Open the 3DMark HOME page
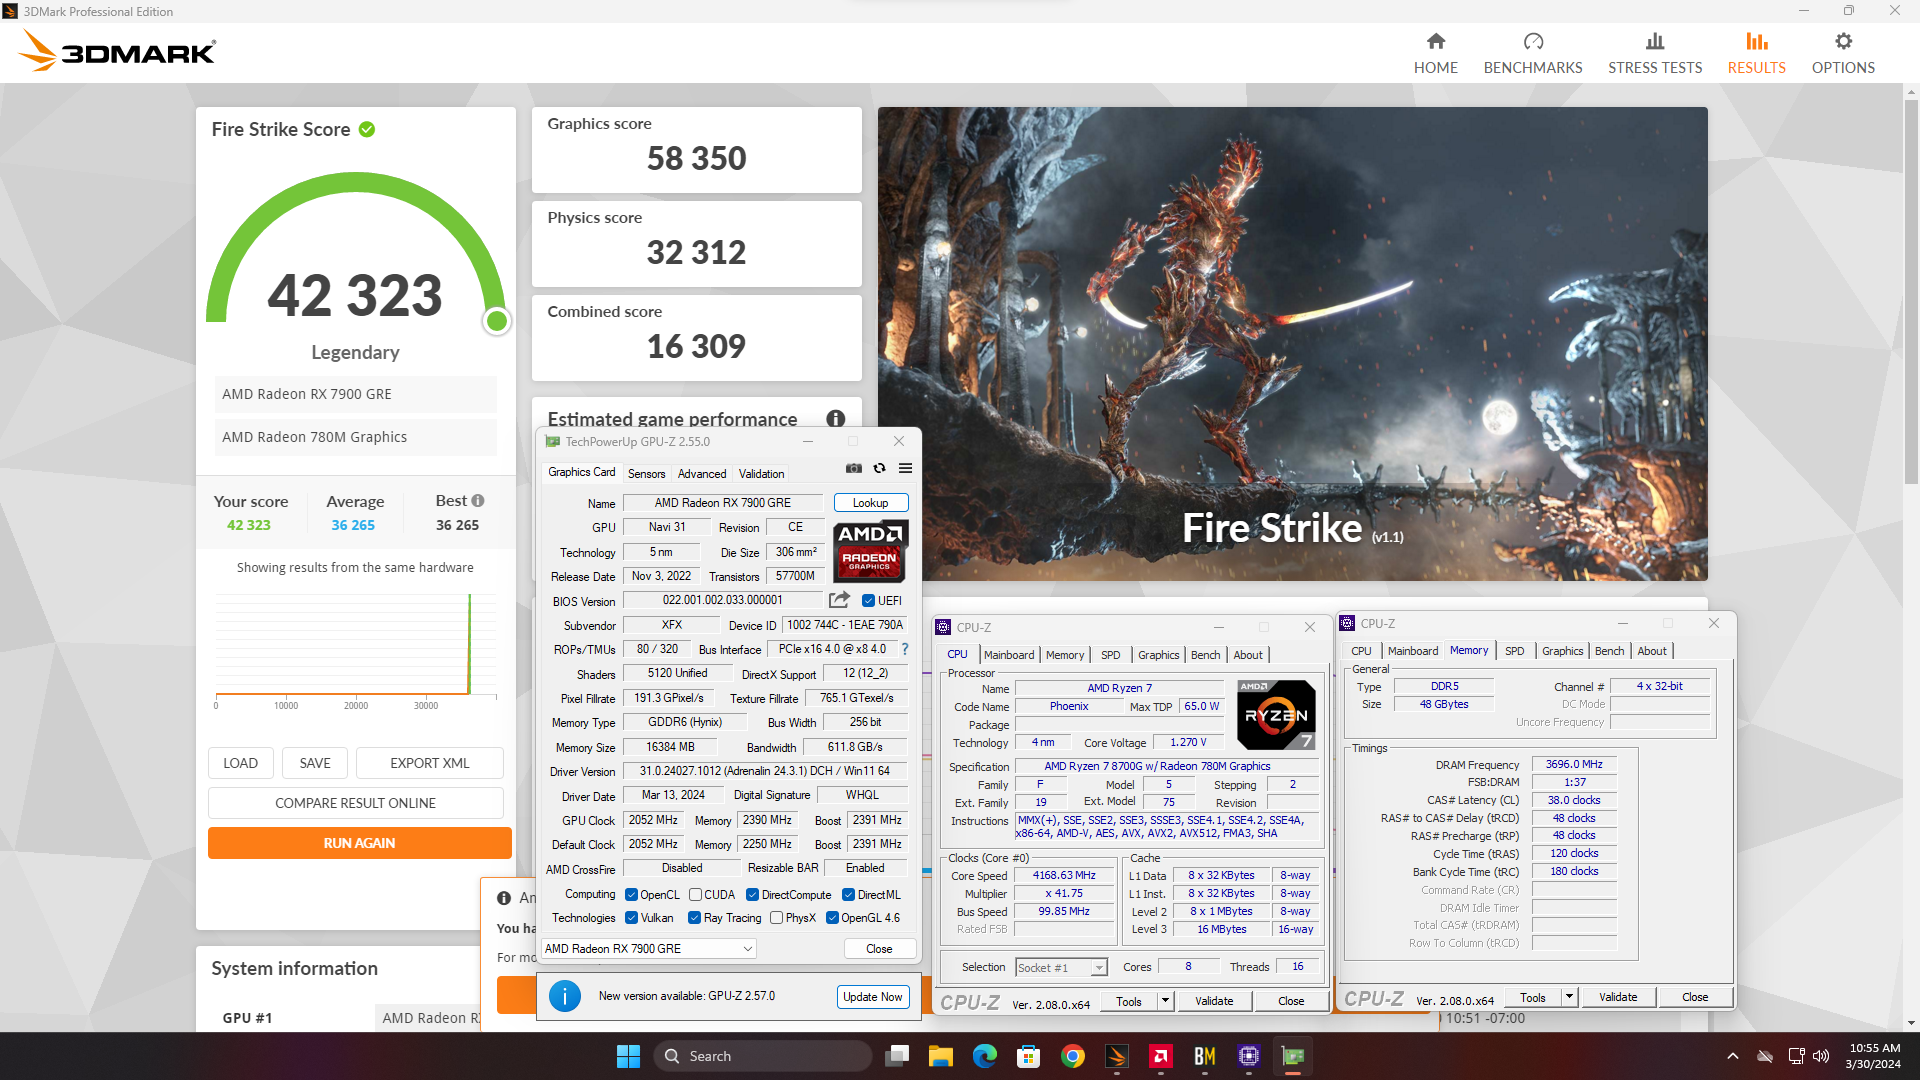 (x=1435, y=53)
